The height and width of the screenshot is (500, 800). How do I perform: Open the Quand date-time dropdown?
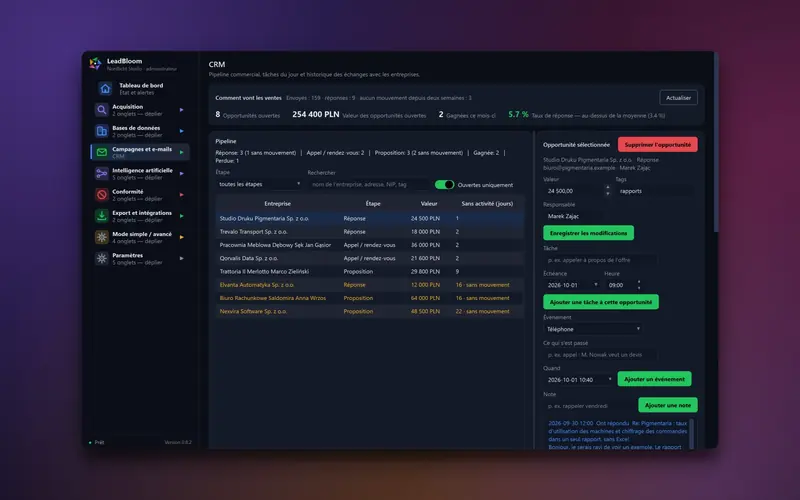coord(579,380)
